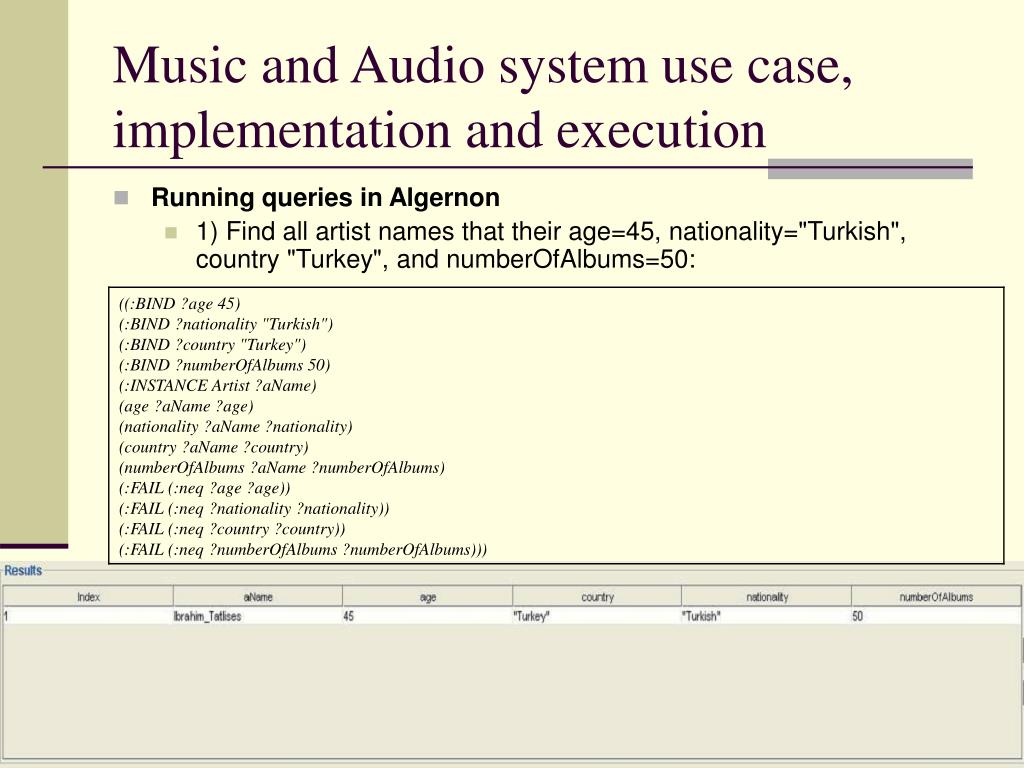This screenshot has height=768, width=1024.
Task: Select the 'Running queries in Algernon' heading
Action: click(x=325, y=197)
